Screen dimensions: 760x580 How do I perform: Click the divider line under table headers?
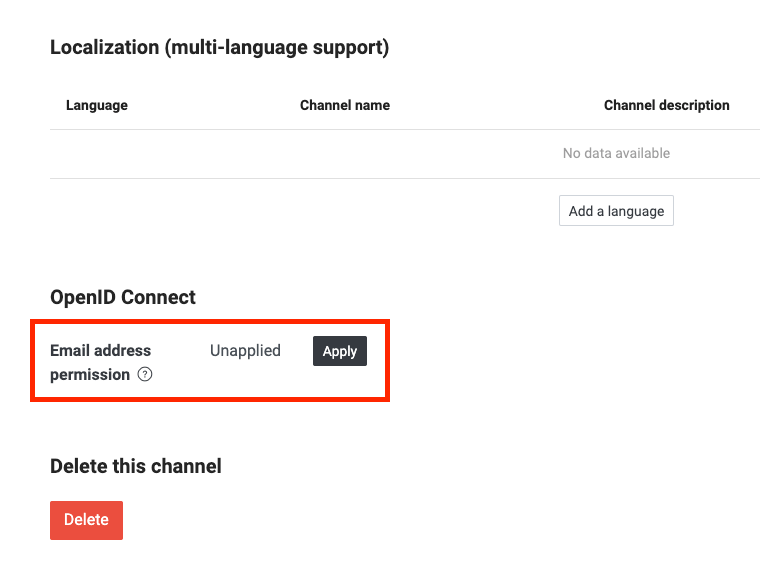[405, 129]
